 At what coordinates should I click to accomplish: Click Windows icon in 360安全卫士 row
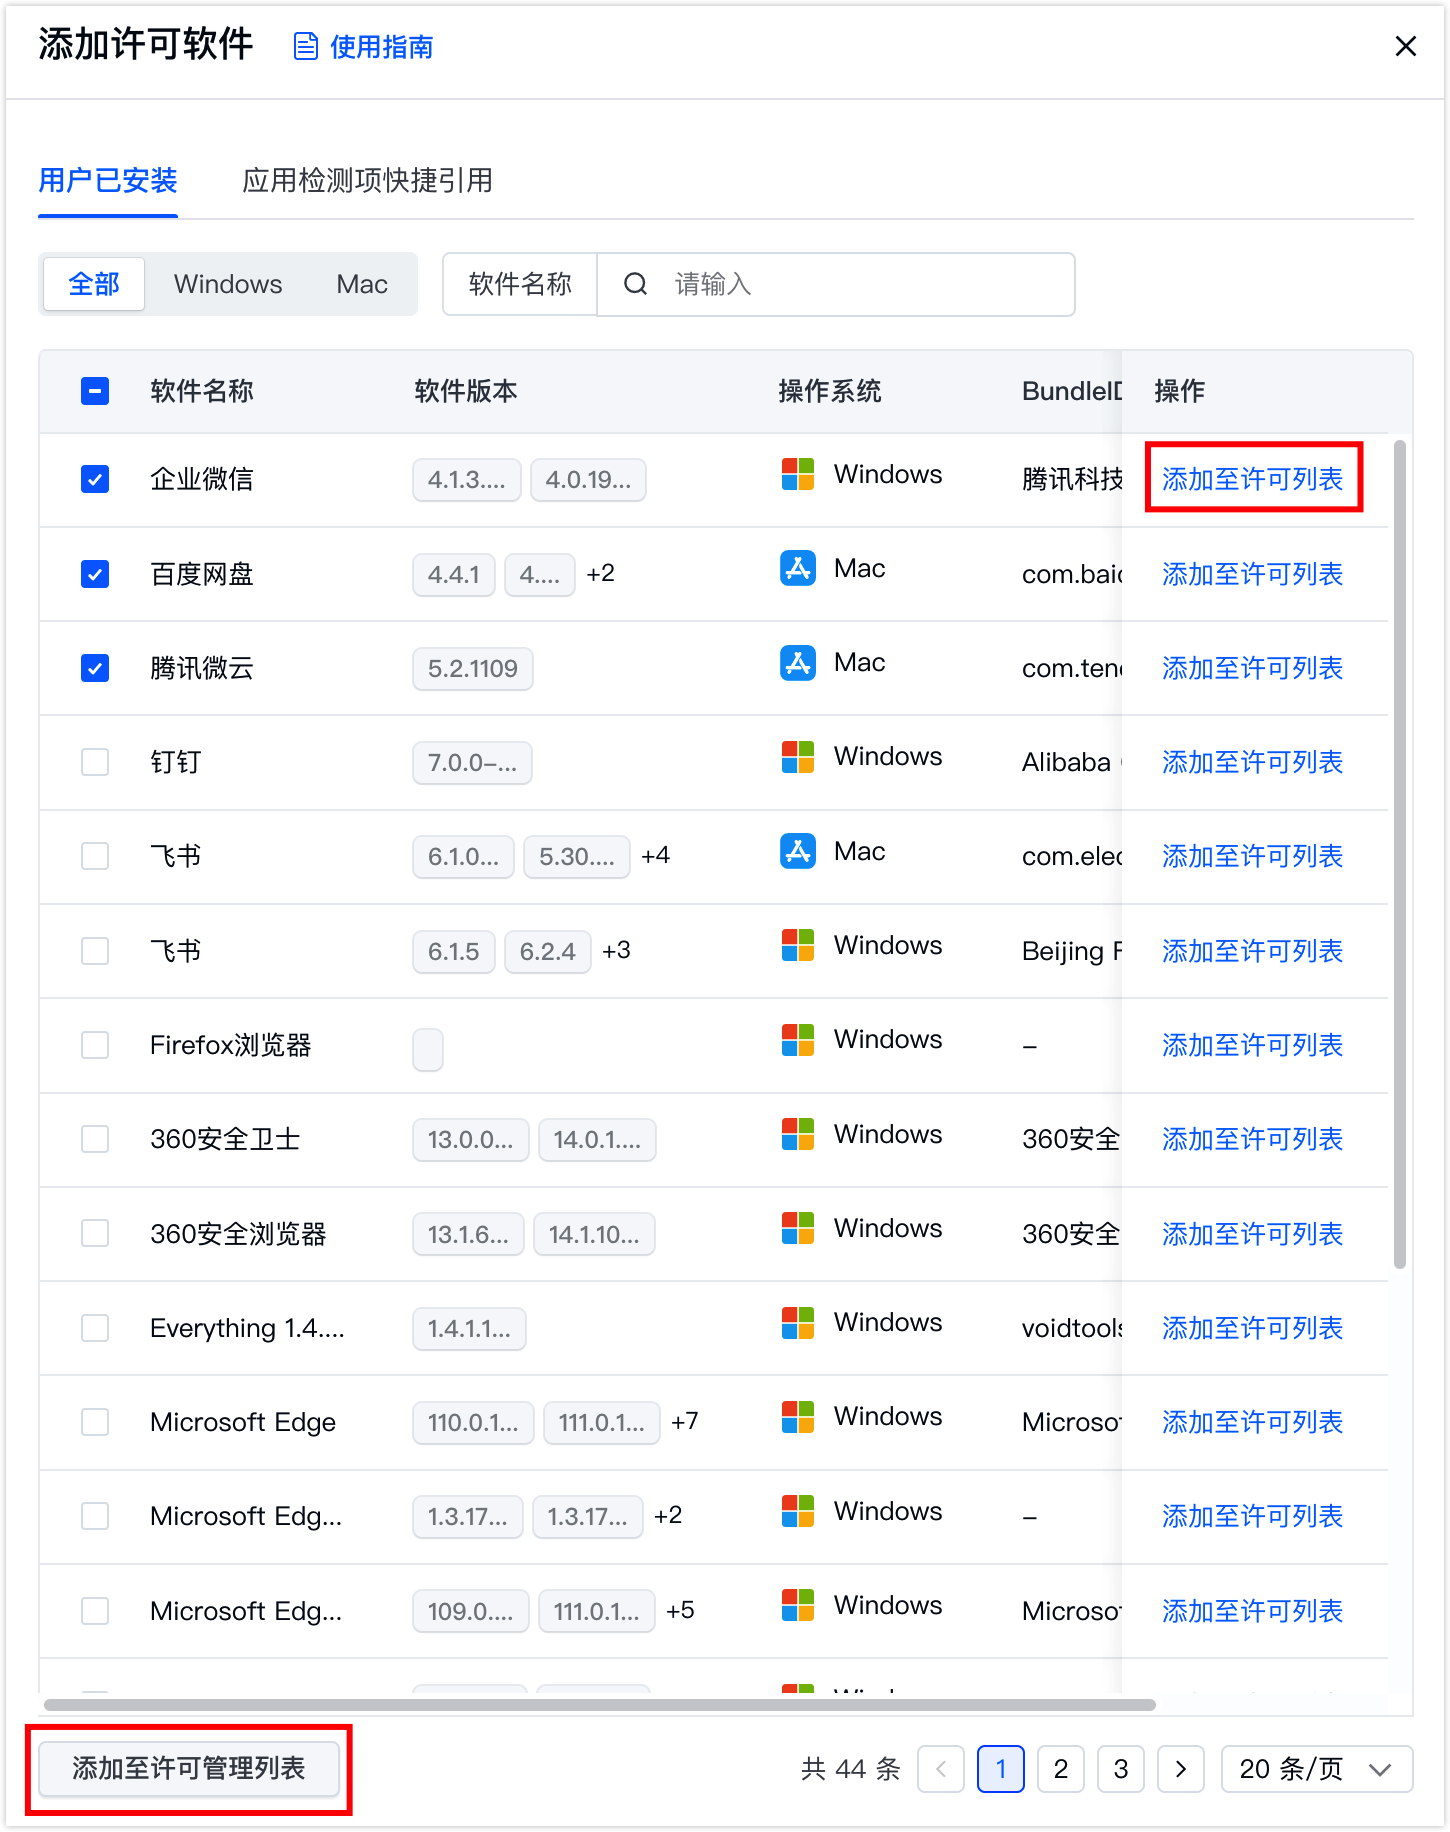(x=798, y=1134)
